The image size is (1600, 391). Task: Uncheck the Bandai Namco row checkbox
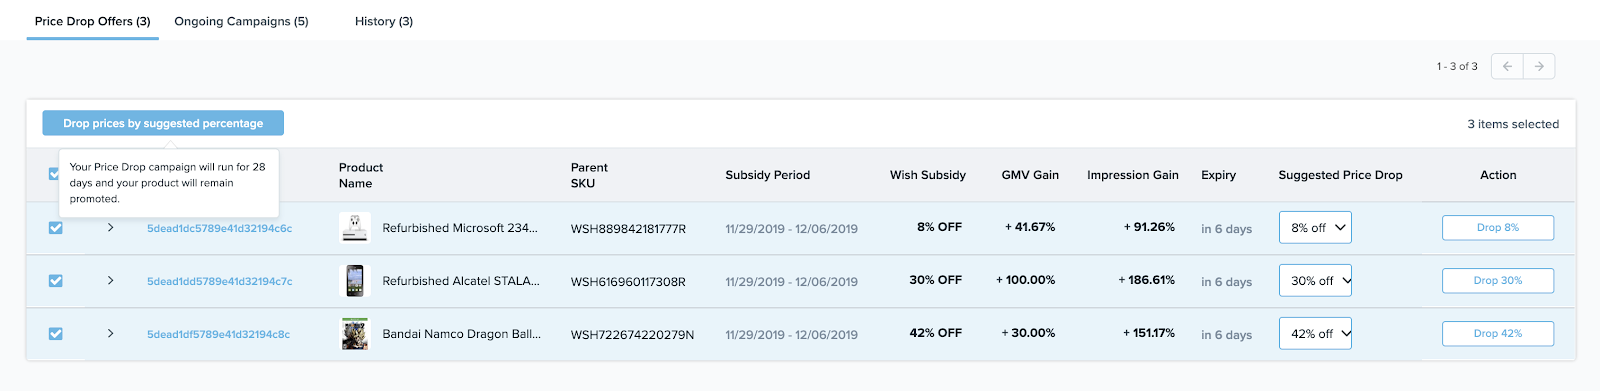[x=56, y=334]
